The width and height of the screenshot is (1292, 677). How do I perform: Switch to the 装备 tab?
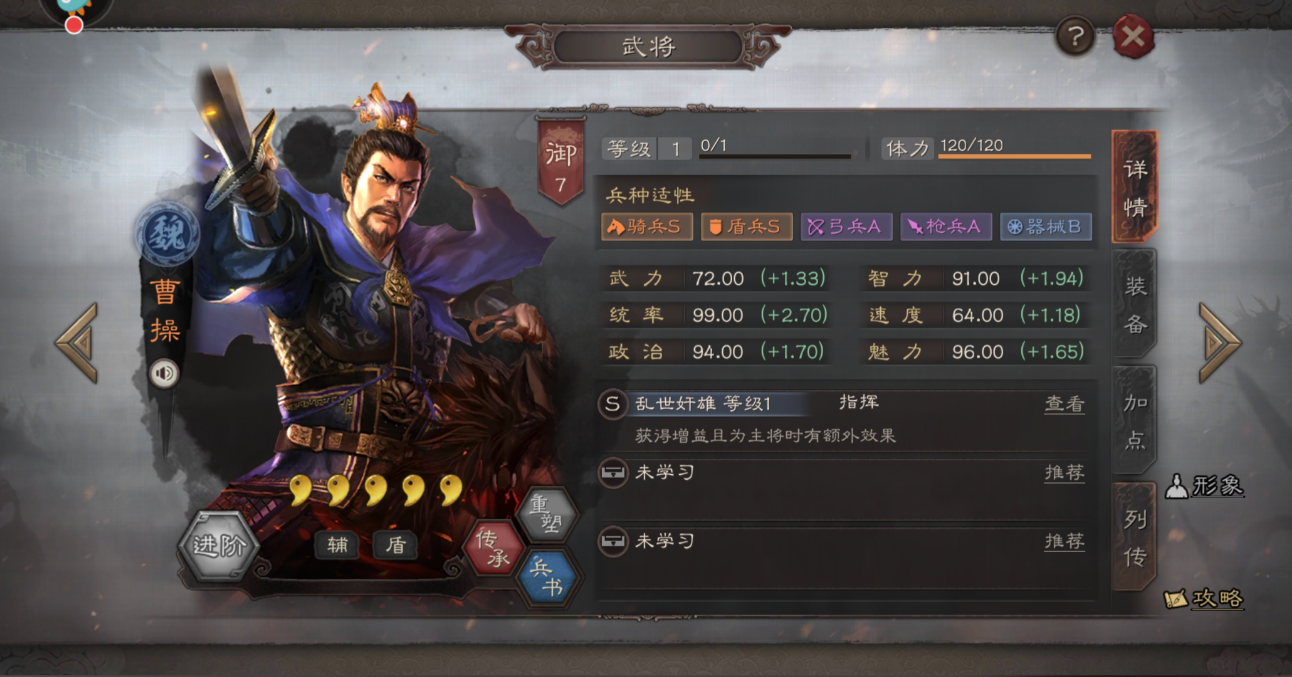click(1135, 304)
